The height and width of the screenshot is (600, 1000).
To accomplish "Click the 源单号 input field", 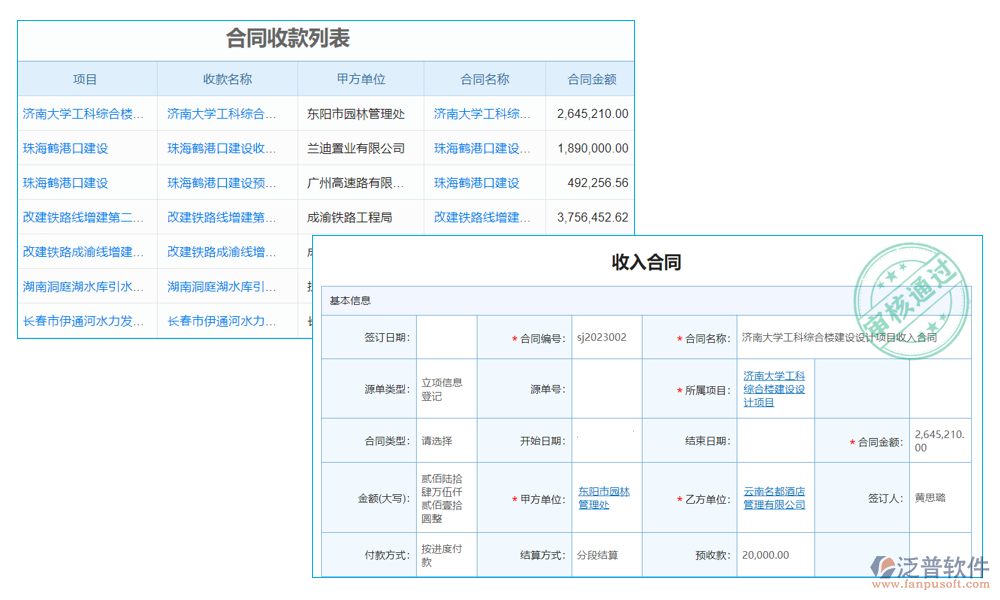I will 605,388.
